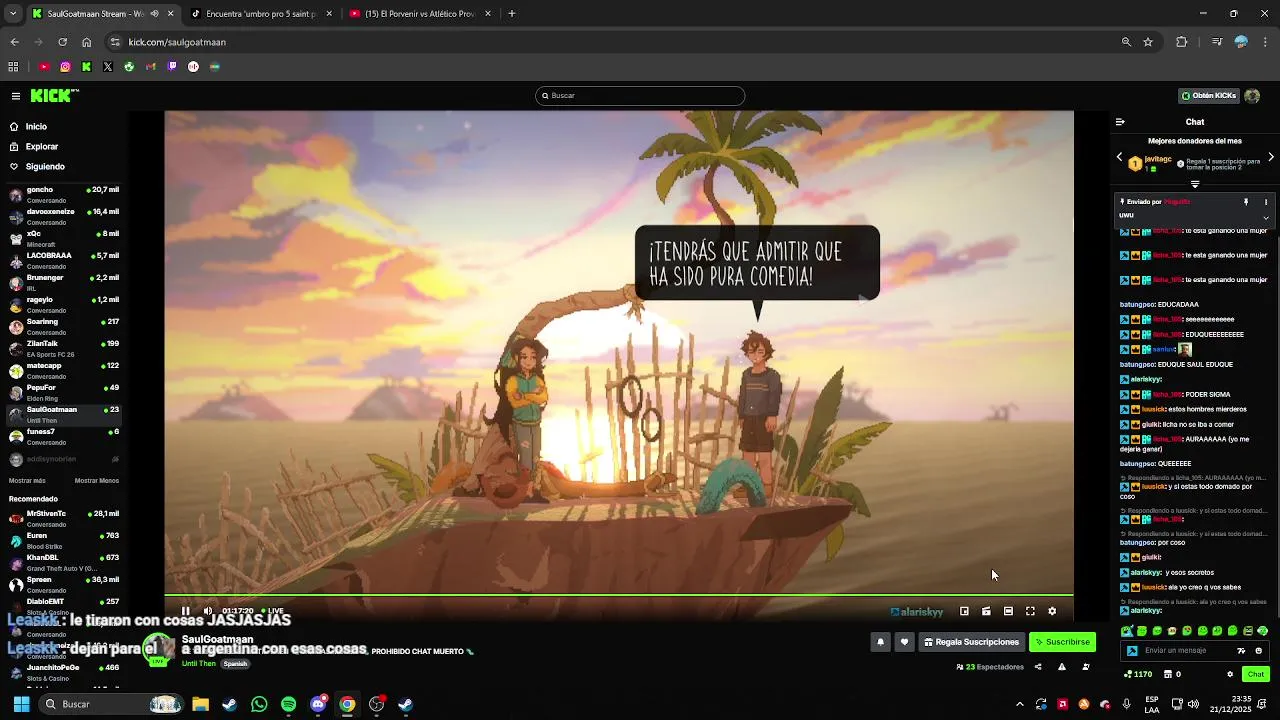Switch to El Porvenir vs Atlético YouTube tab
This screenshot has height=720, width=1280.
click(x=419, y=14)
